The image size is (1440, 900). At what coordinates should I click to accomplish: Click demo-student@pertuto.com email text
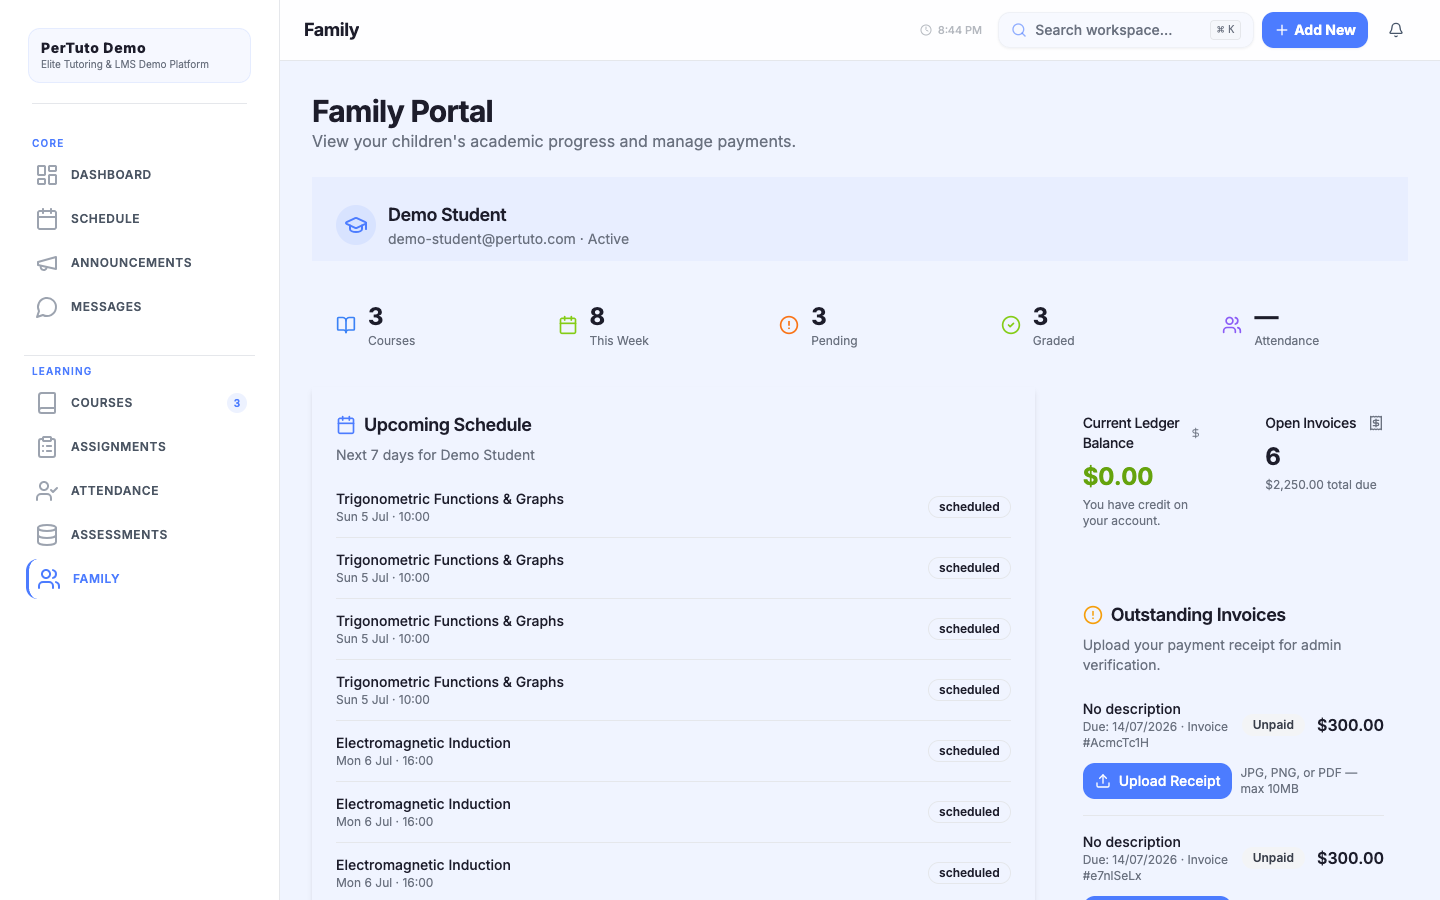click(482, 239)
